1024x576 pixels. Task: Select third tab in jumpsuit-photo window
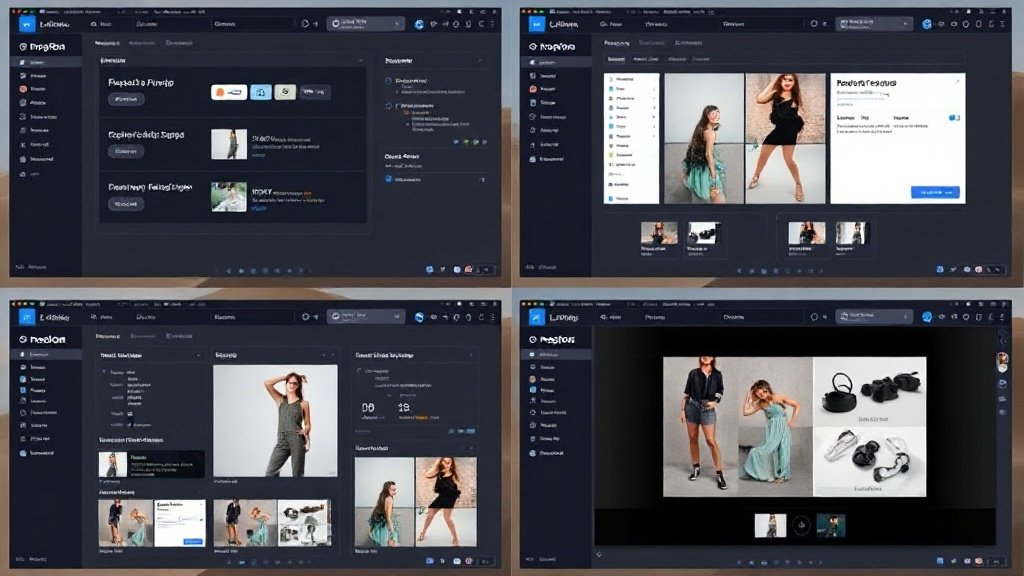pos(179,336)
